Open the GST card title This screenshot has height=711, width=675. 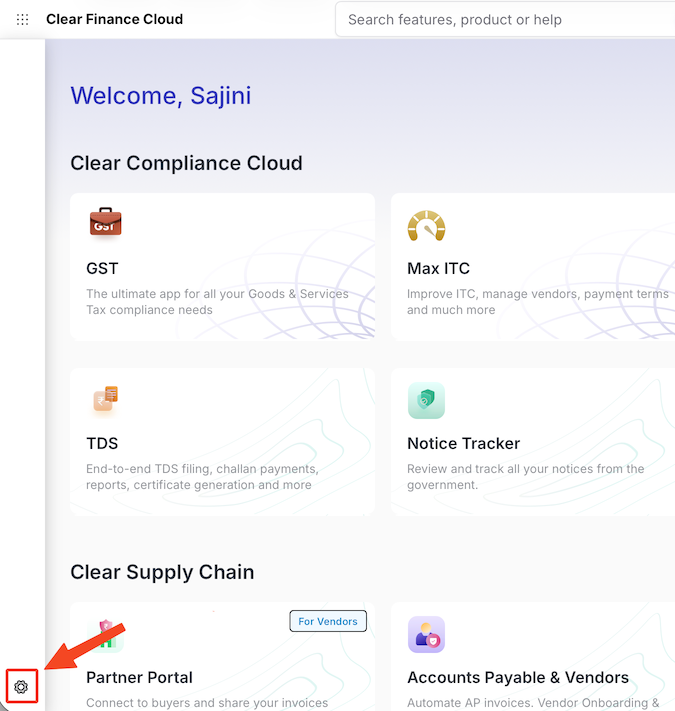click(x=102, y=268)
